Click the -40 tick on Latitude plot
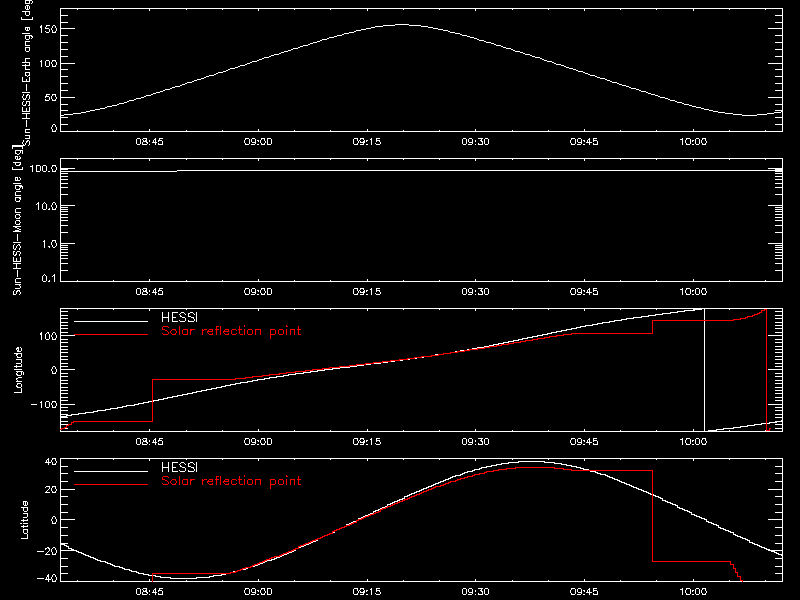The image size is (800, 600). (47, 579)
